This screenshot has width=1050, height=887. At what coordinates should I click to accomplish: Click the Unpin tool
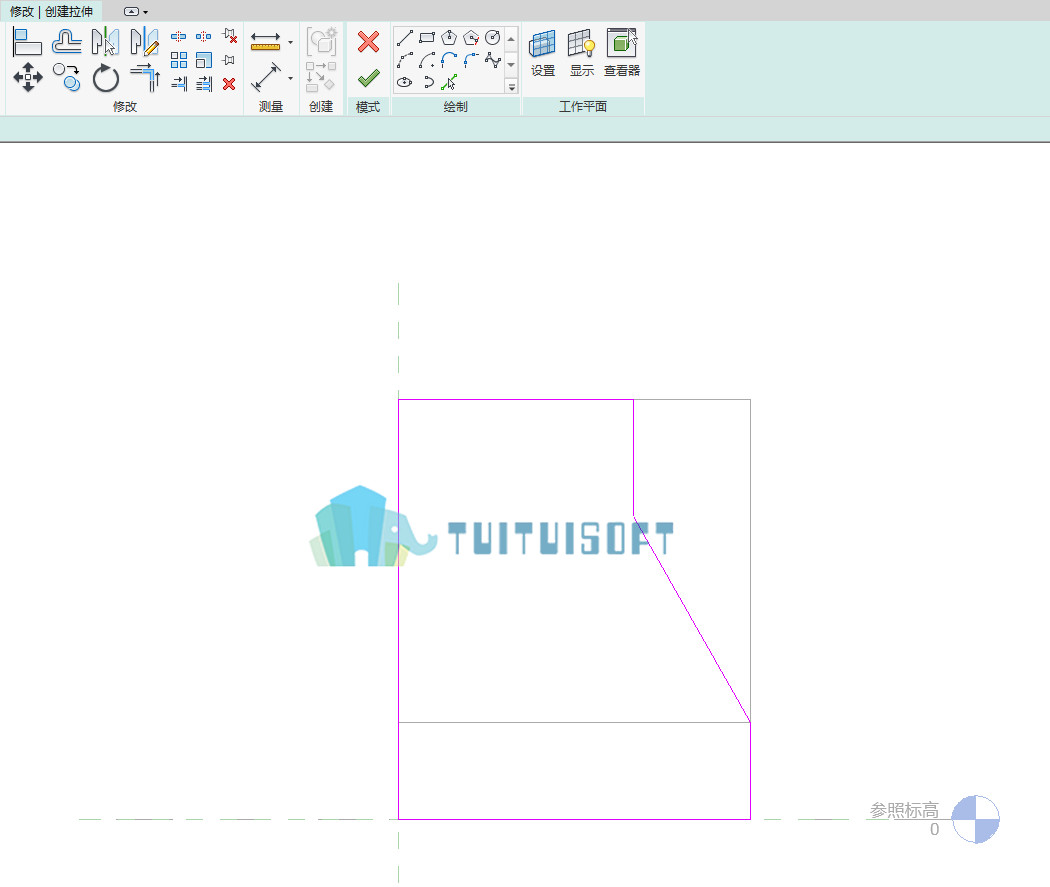pyautogui.click(x=230, y=36)
